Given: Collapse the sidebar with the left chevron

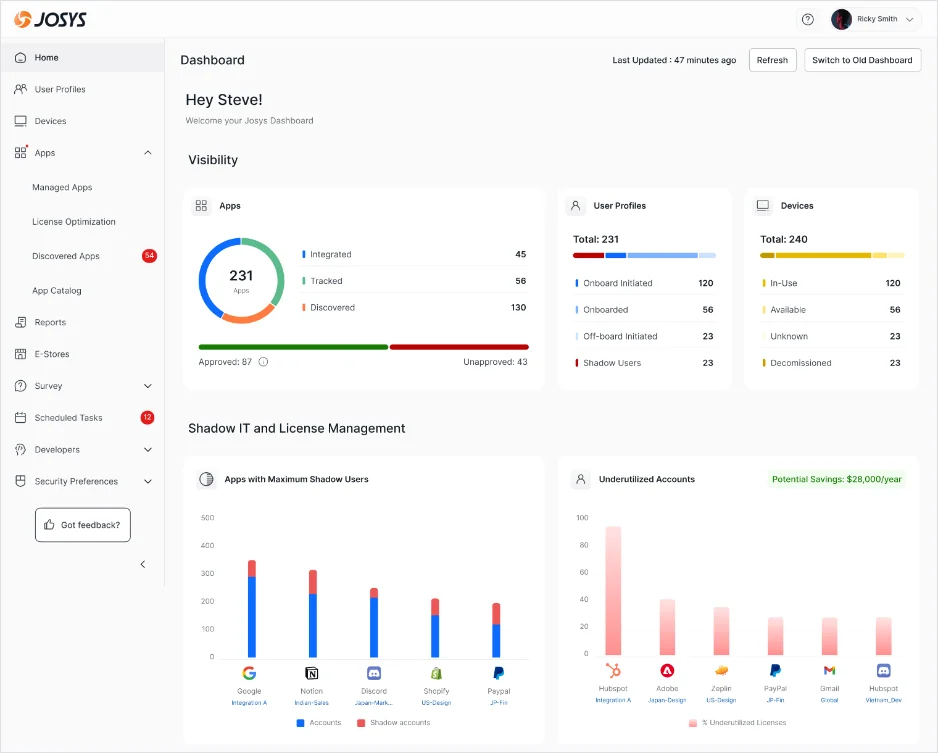Looking at the screenshot, I should click(x=143, y=564).
